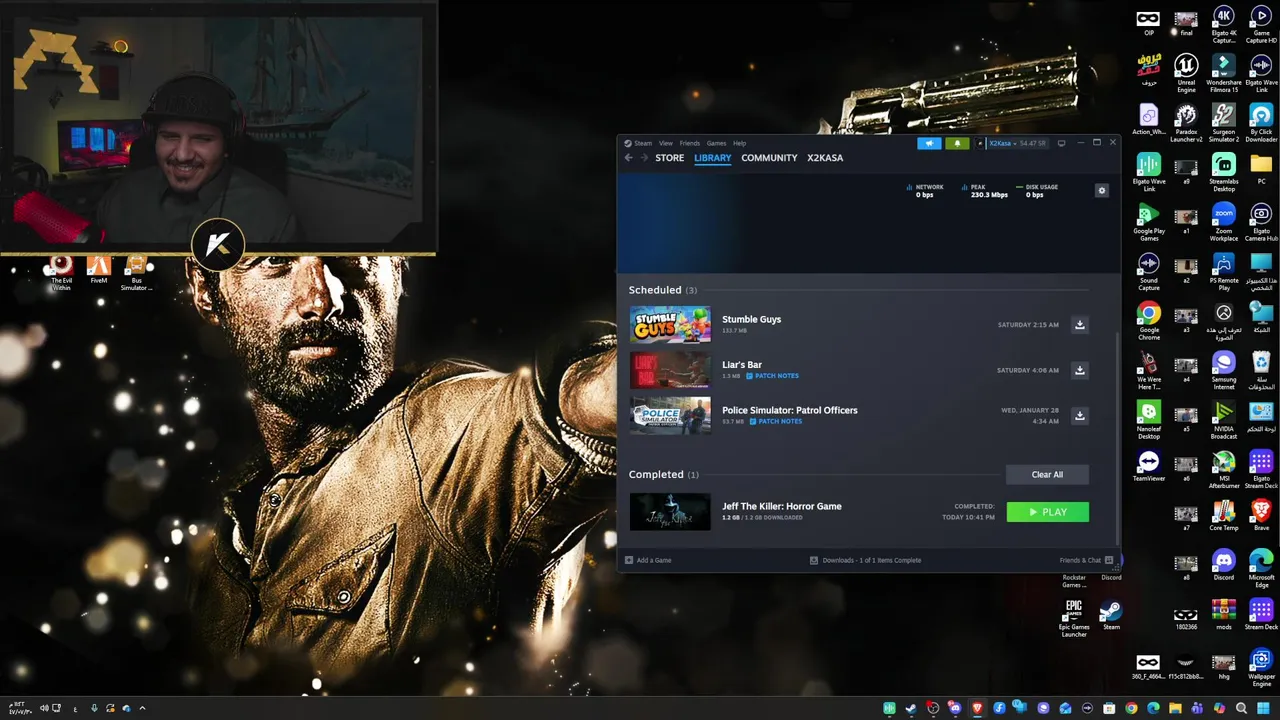The width and height of the screenshot is (1280, 720).
Task: Click the Add a Game plus icon
Action: point(629,560)
